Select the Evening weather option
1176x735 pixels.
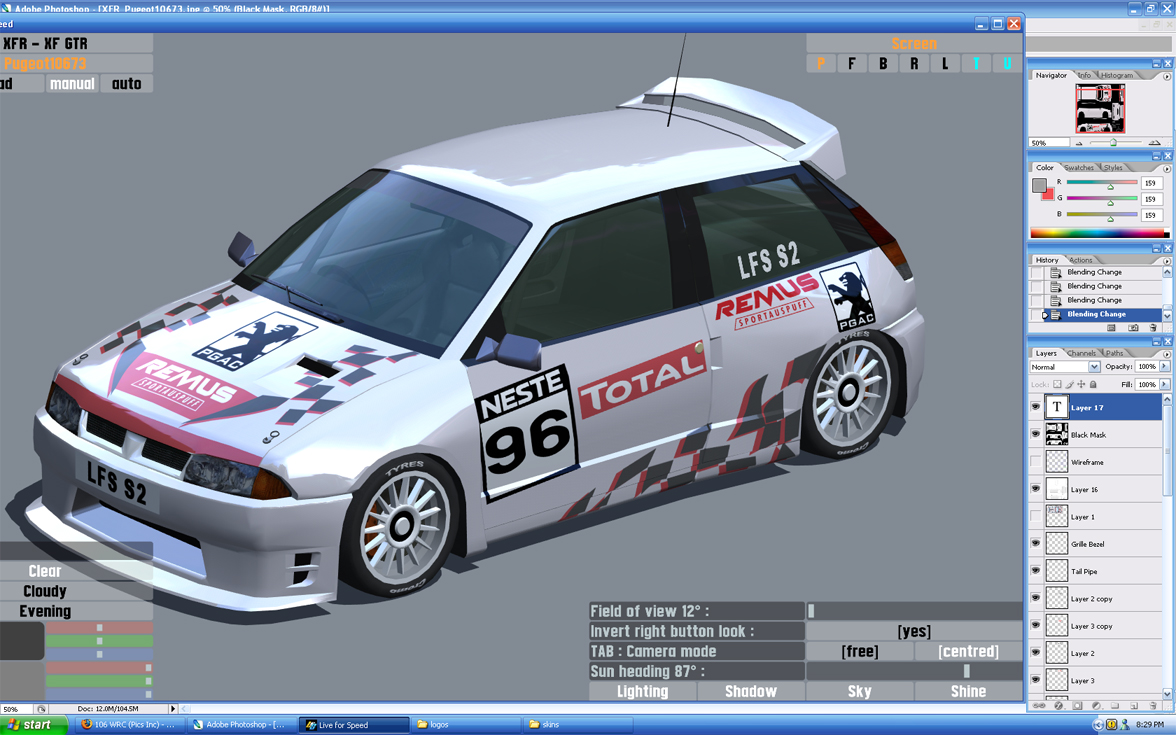pyautogui.click(x=45, y=611)
